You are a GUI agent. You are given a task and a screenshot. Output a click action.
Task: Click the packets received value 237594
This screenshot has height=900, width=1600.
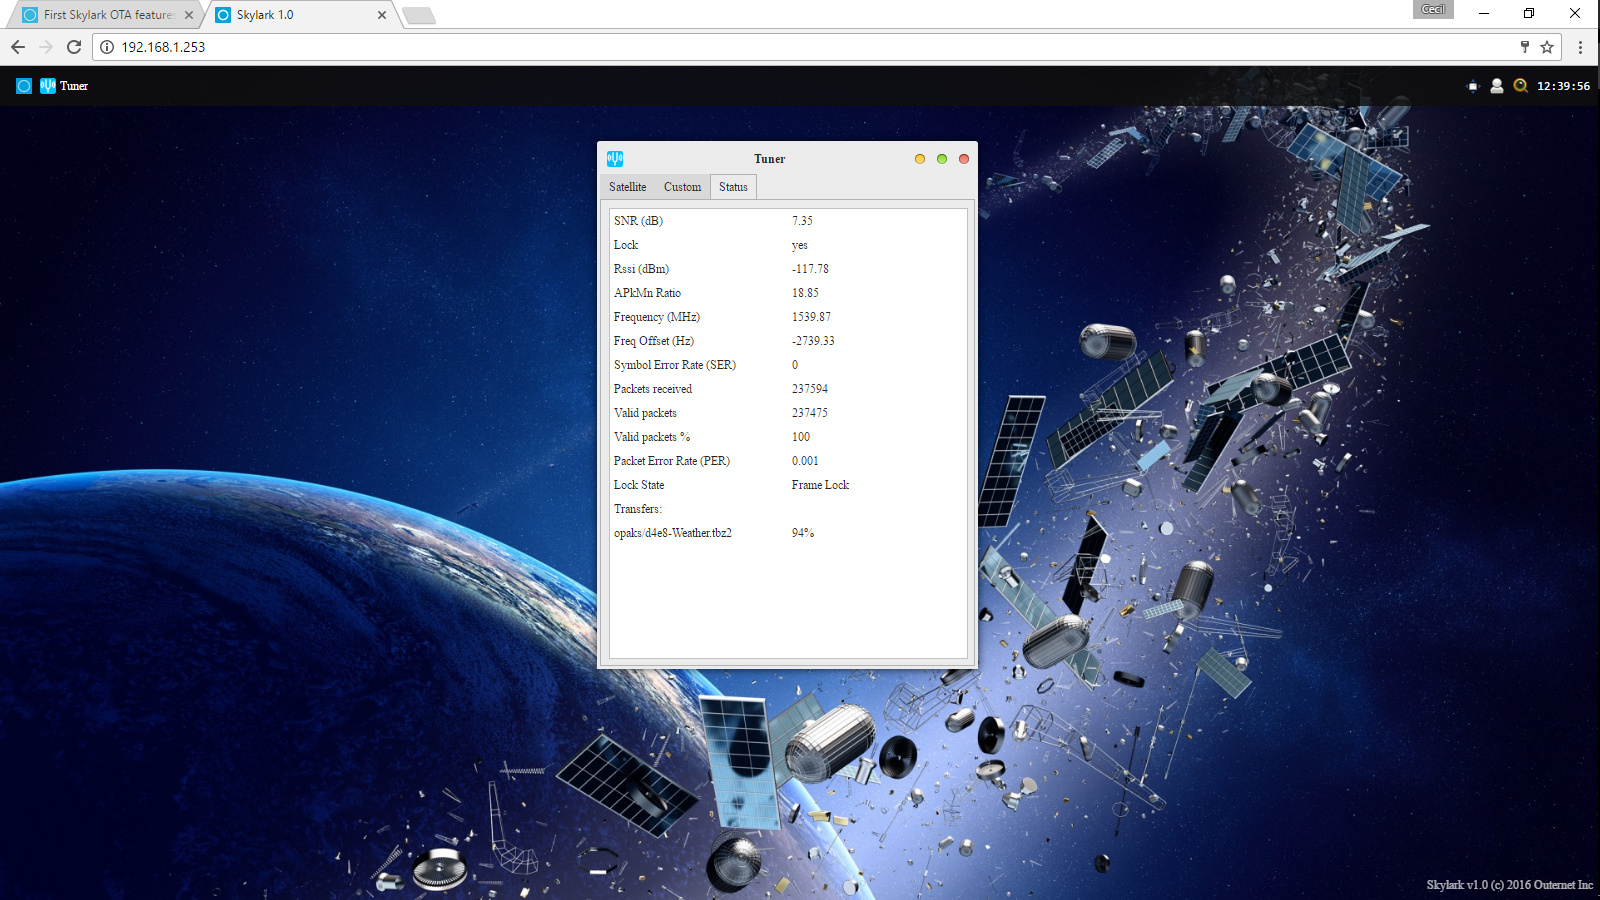tap(810, 389)
